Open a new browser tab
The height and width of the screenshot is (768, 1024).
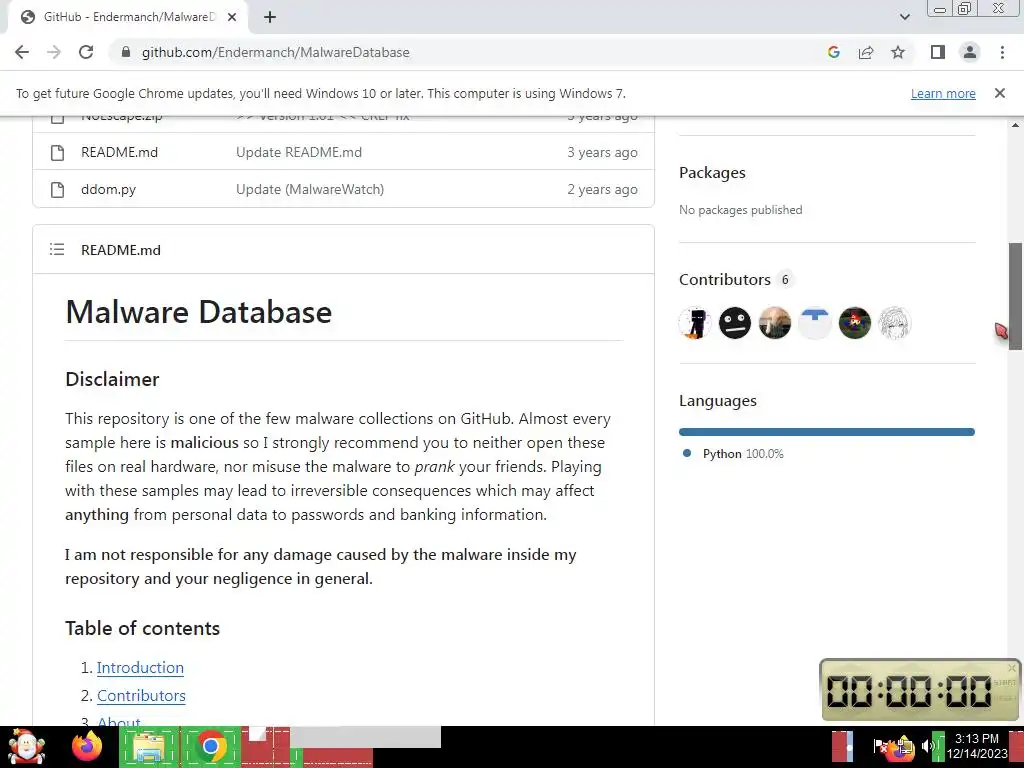(x=270, y=17)
